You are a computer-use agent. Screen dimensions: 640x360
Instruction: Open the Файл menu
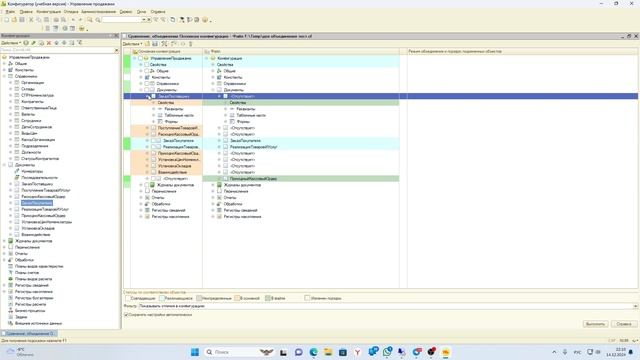pos(10,12)
